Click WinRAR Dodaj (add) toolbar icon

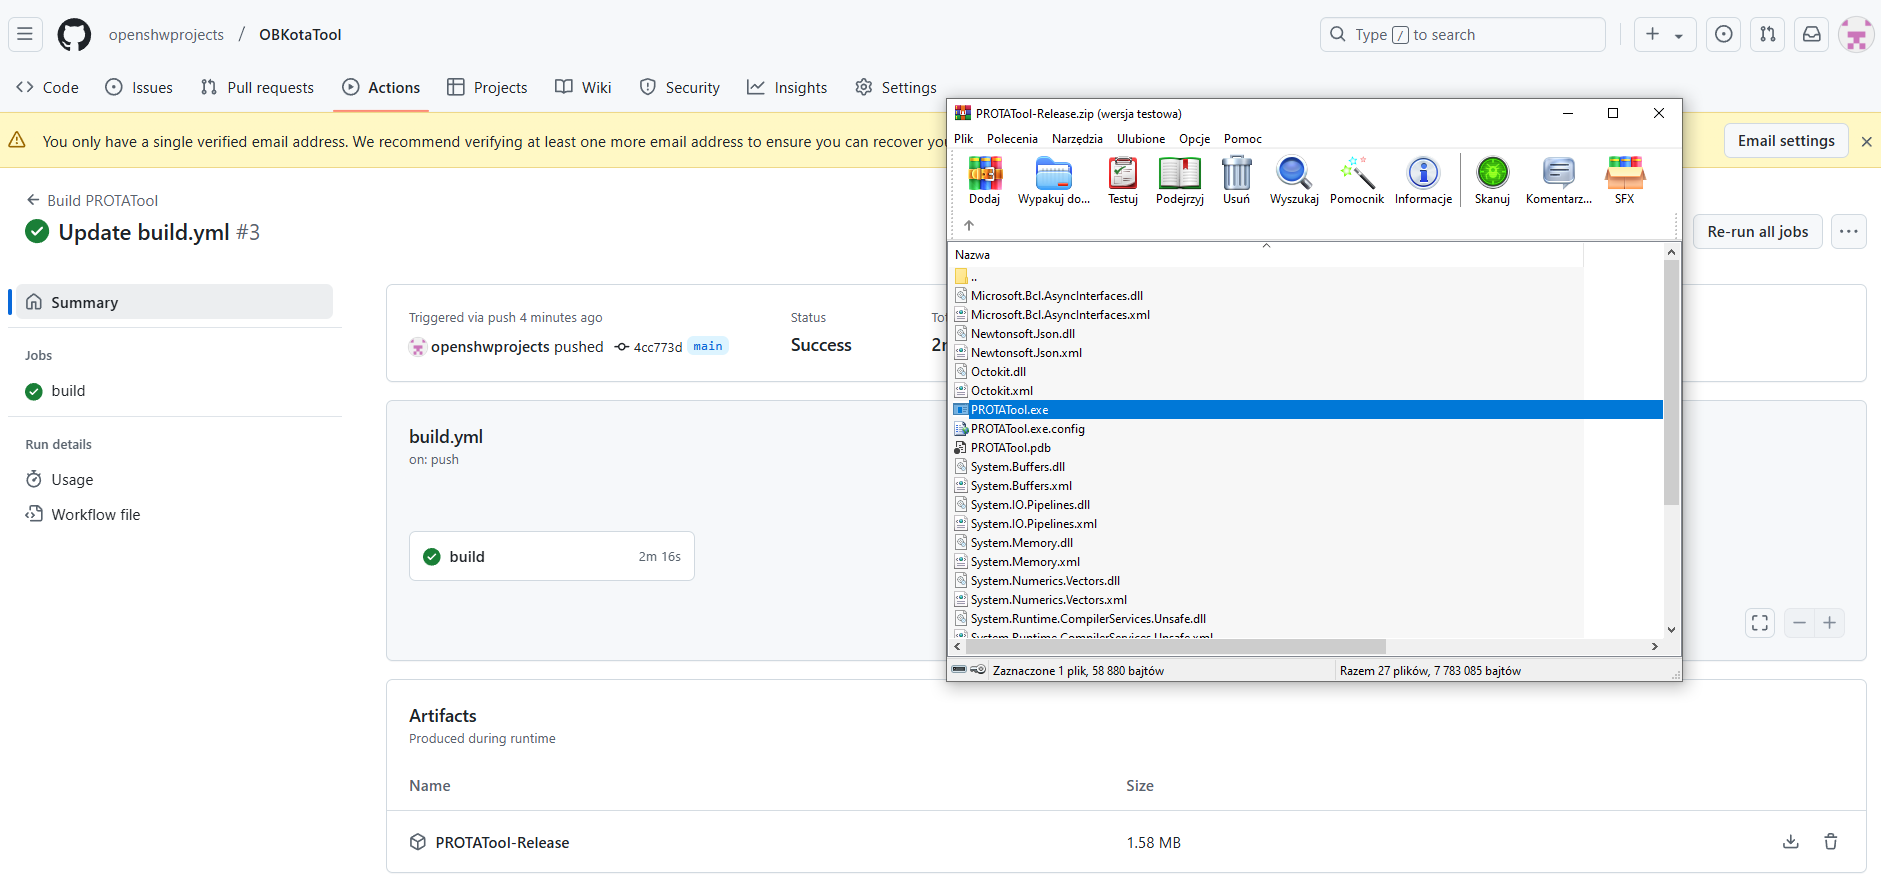pos(985,181)
